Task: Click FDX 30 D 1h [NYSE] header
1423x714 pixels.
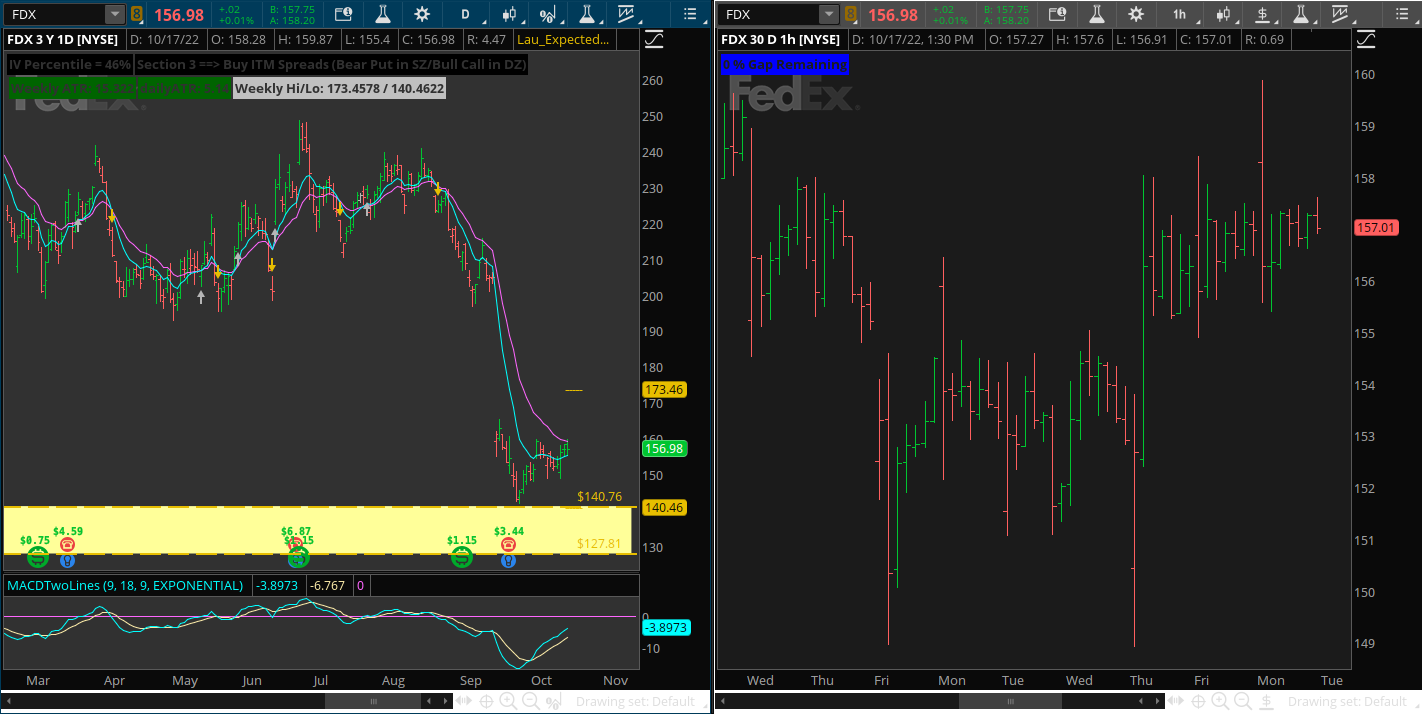Action: point(783,39)
